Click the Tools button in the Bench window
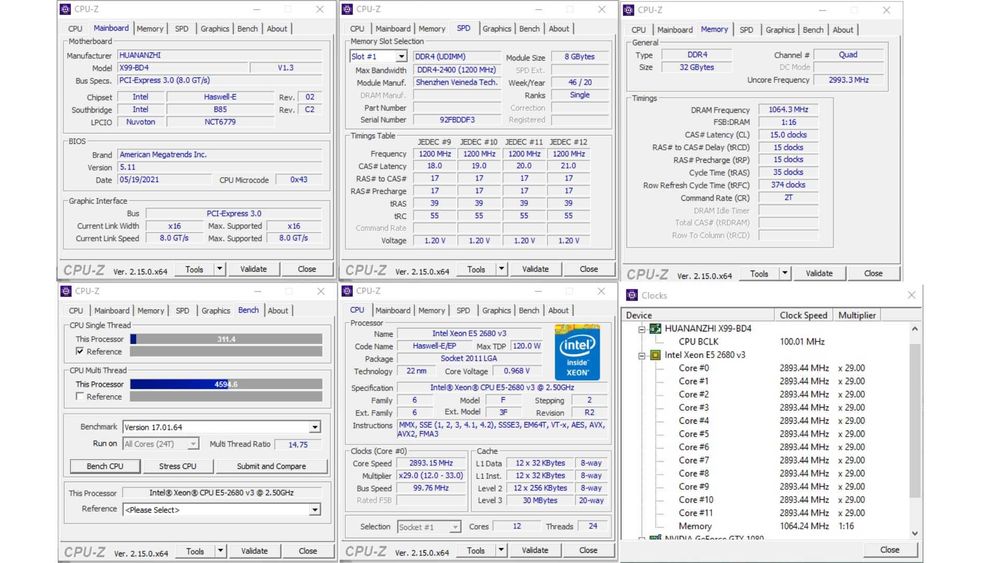 coord(195,551)
